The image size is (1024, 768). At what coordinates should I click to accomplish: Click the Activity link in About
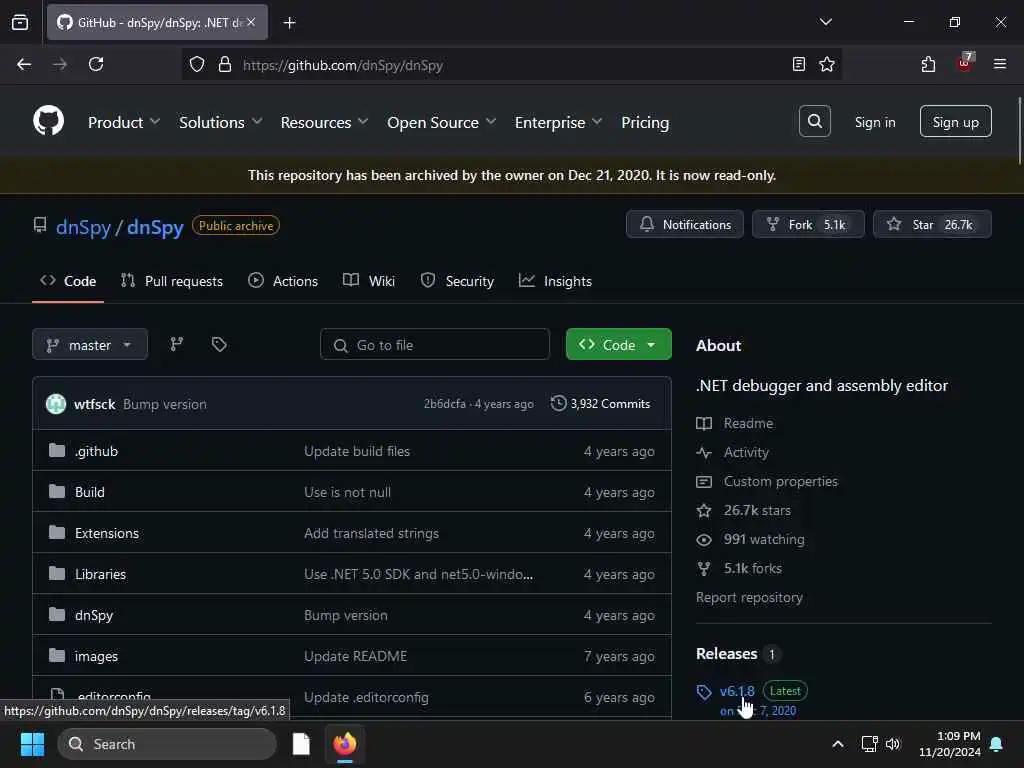733,452
